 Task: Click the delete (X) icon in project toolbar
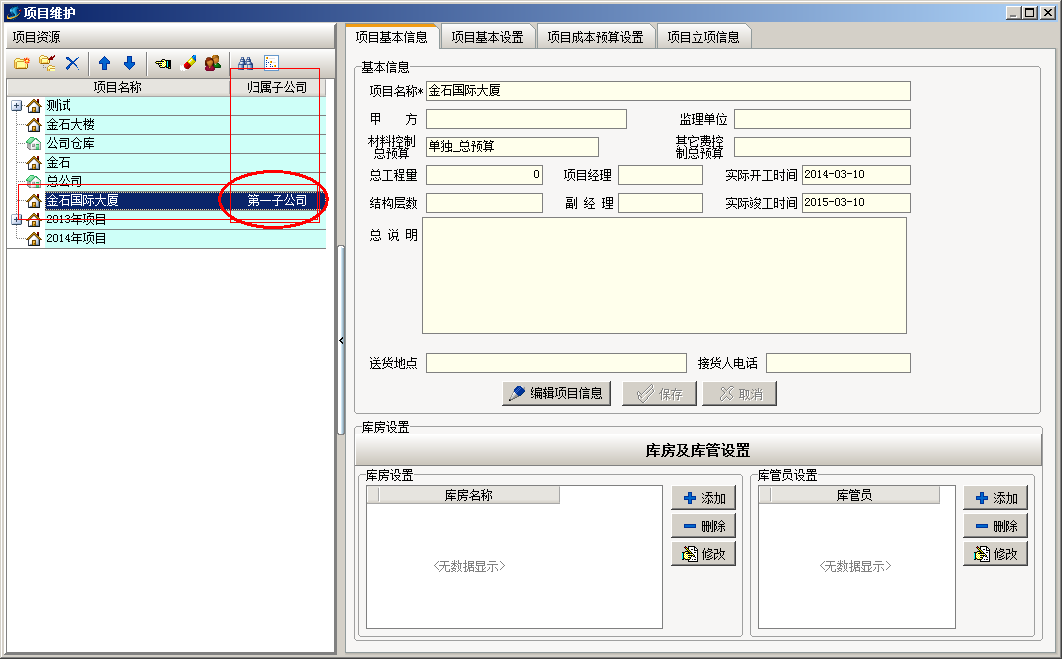pos(71,63)
